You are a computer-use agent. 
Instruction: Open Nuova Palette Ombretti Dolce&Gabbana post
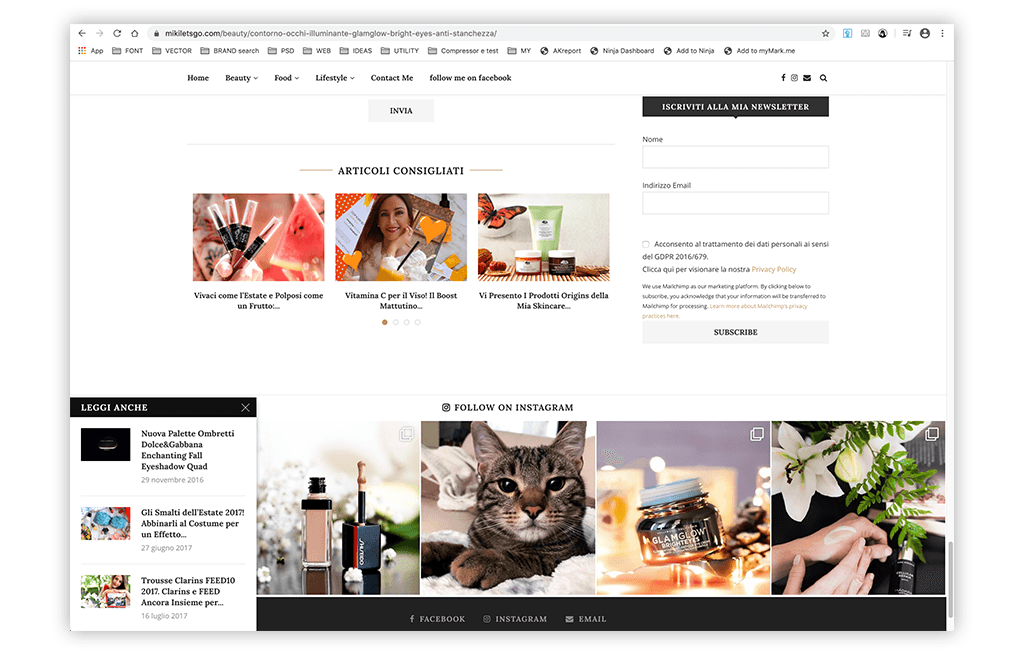(187, 450)
